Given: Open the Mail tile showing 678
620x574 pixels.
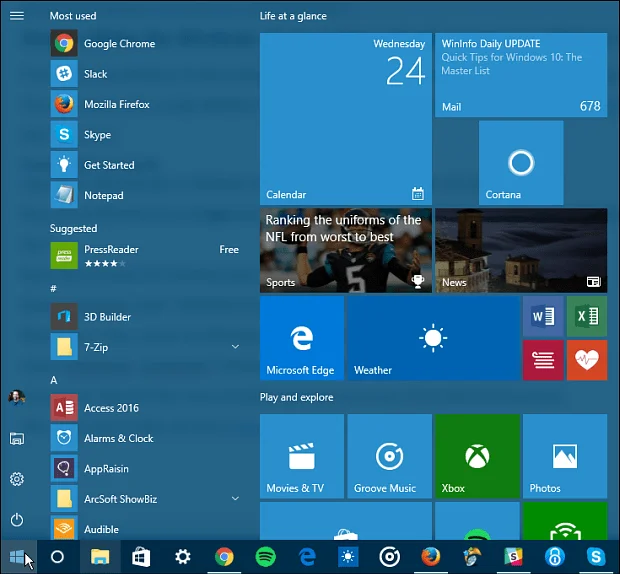Looking at the screenshot, I should [x=521, y=75].
